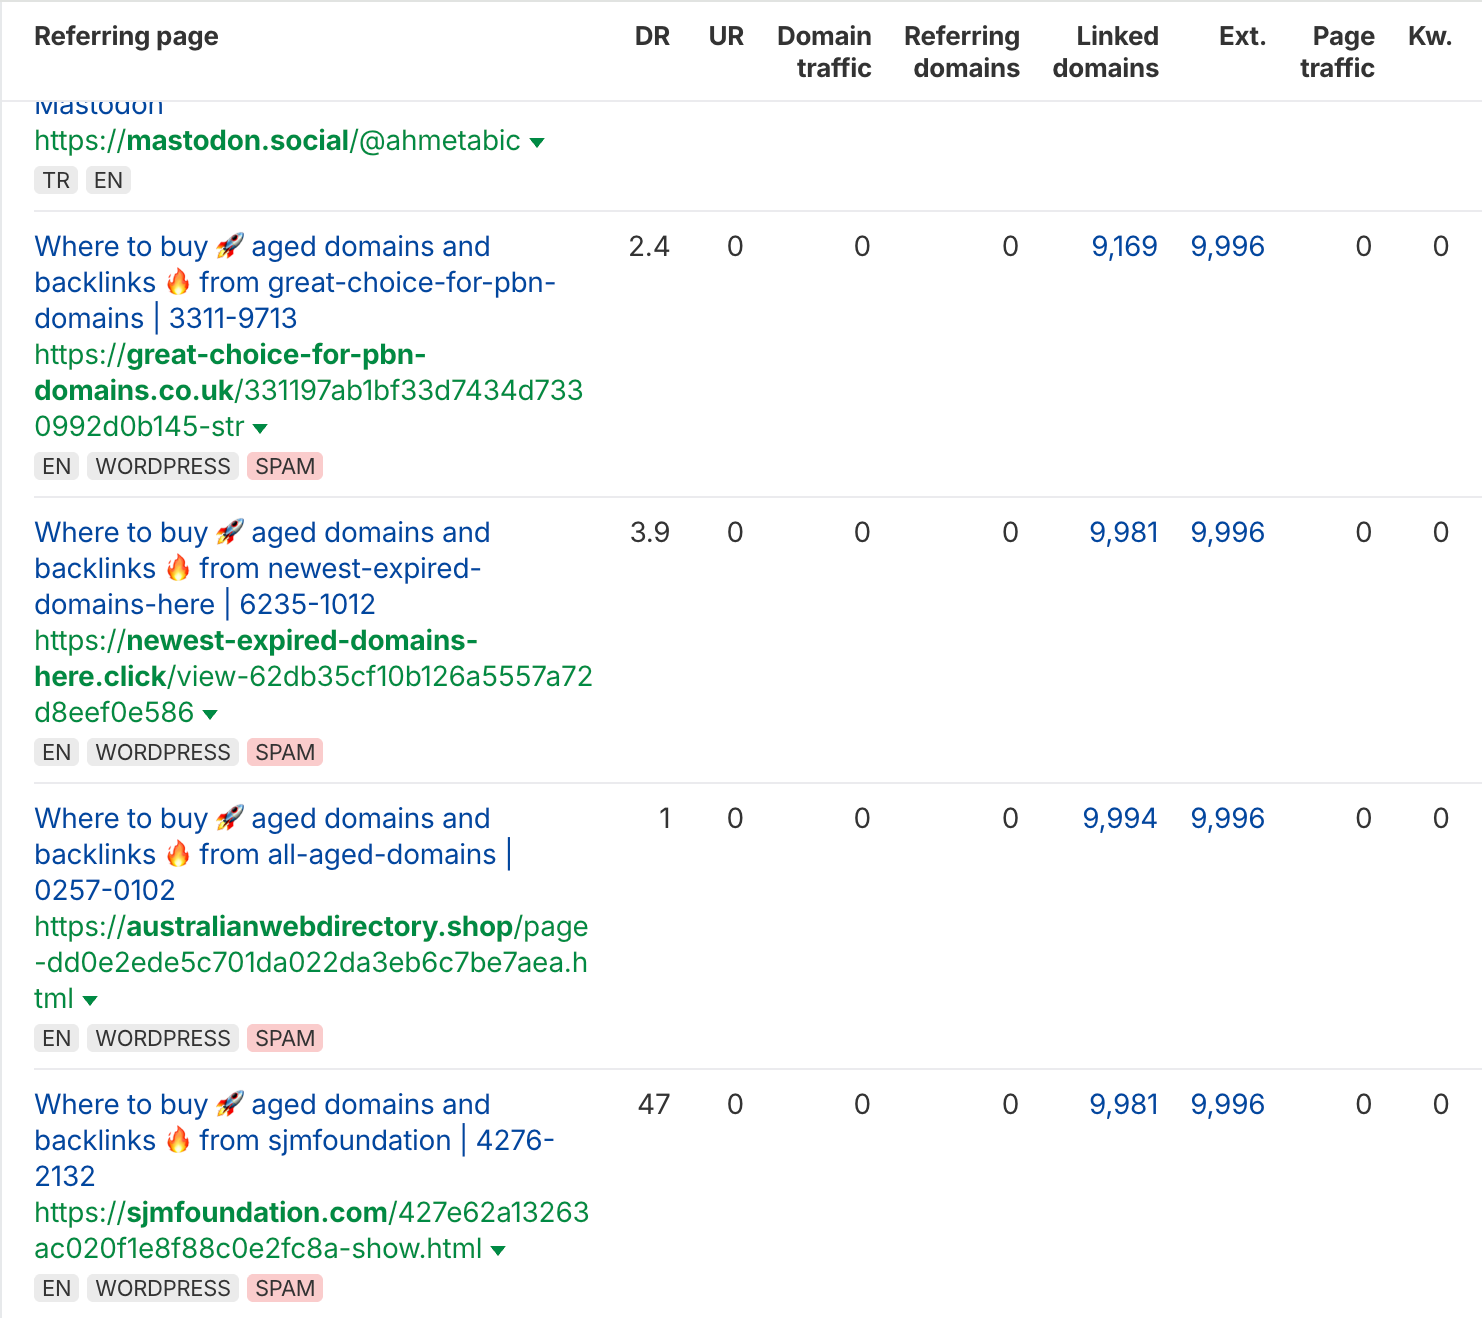The image size is (1482, 1318).
Task: Click linked domains value 9,994
Action: pos(1119,819)
